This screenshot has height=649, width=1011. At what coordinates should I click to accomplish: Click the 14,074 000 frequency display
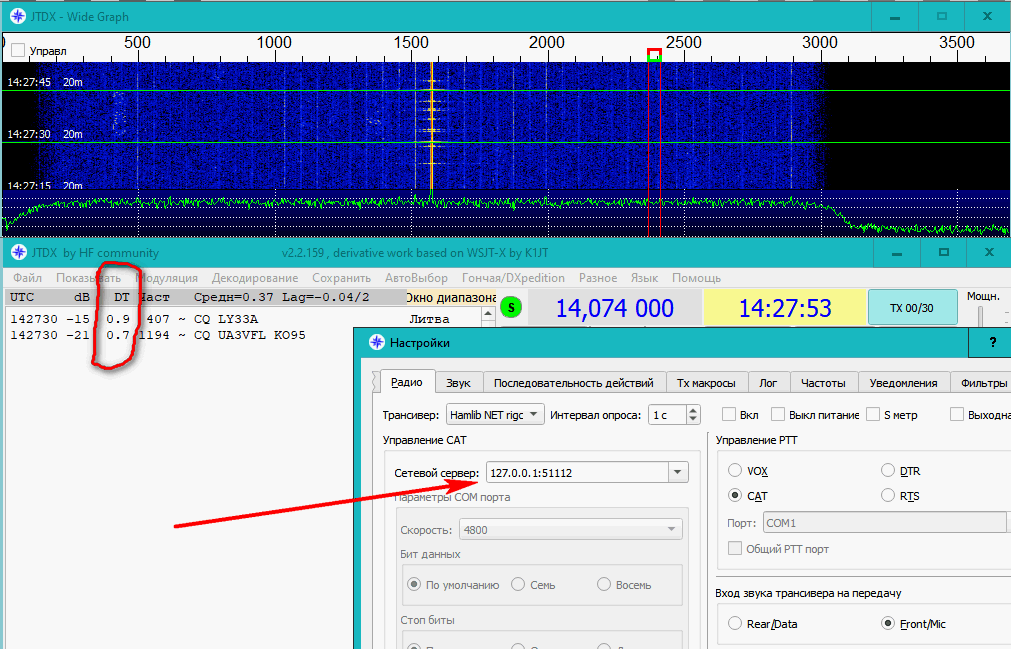pyautogui.click(x=614, y=309)
